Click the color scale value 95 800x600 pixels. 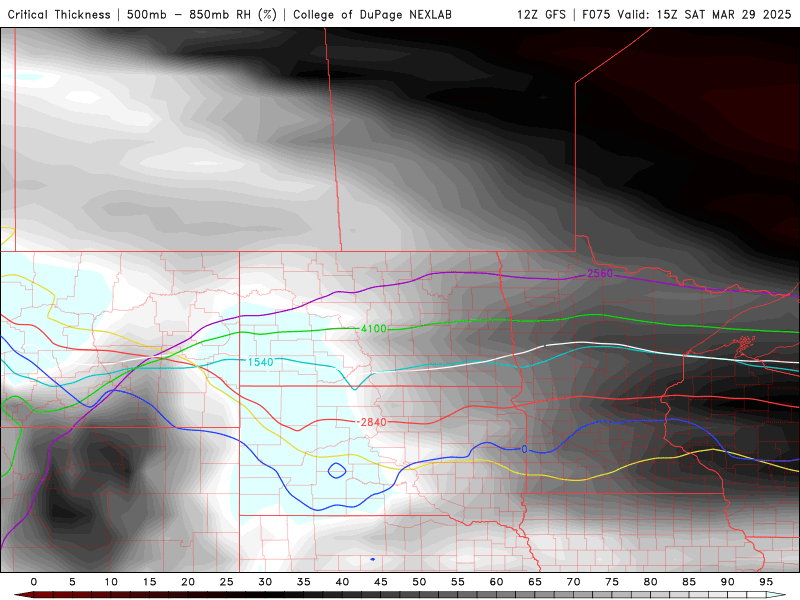(766, 582)
